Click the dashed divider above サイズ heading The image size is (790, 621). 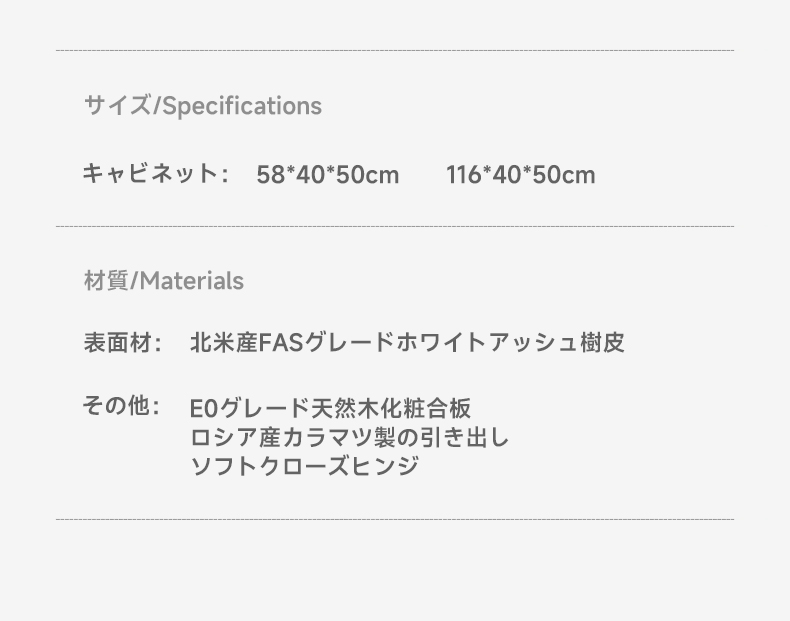coord(395,50)
